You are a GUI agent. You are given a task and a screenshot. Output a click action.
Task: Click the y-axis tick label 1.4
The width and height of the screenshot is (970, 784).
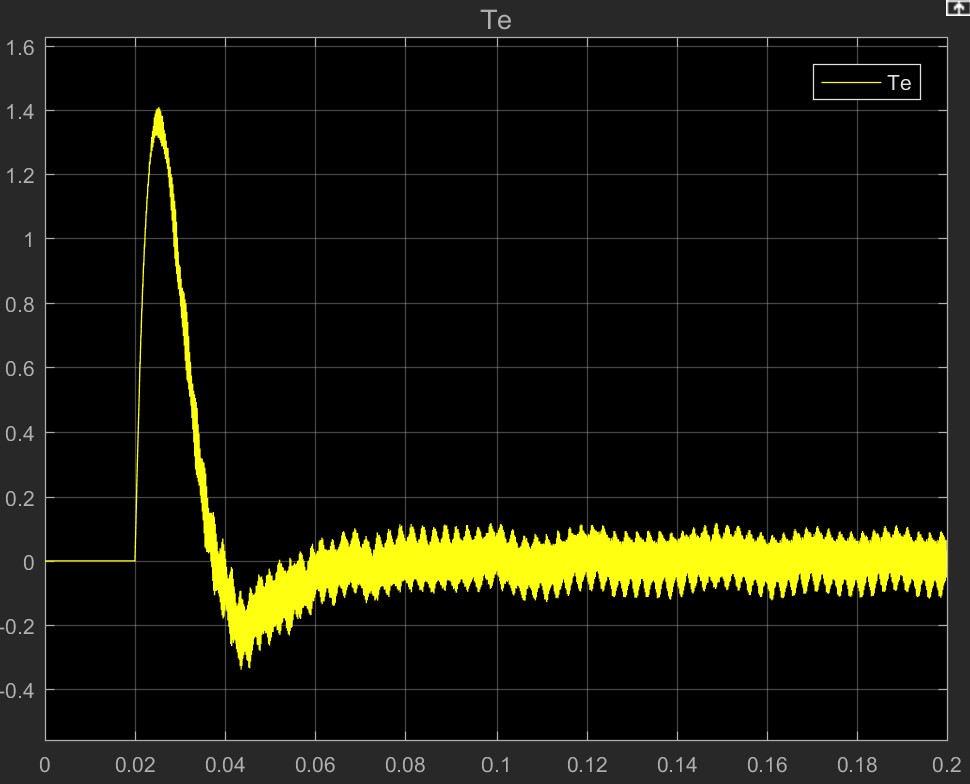[x=20, y=112]
